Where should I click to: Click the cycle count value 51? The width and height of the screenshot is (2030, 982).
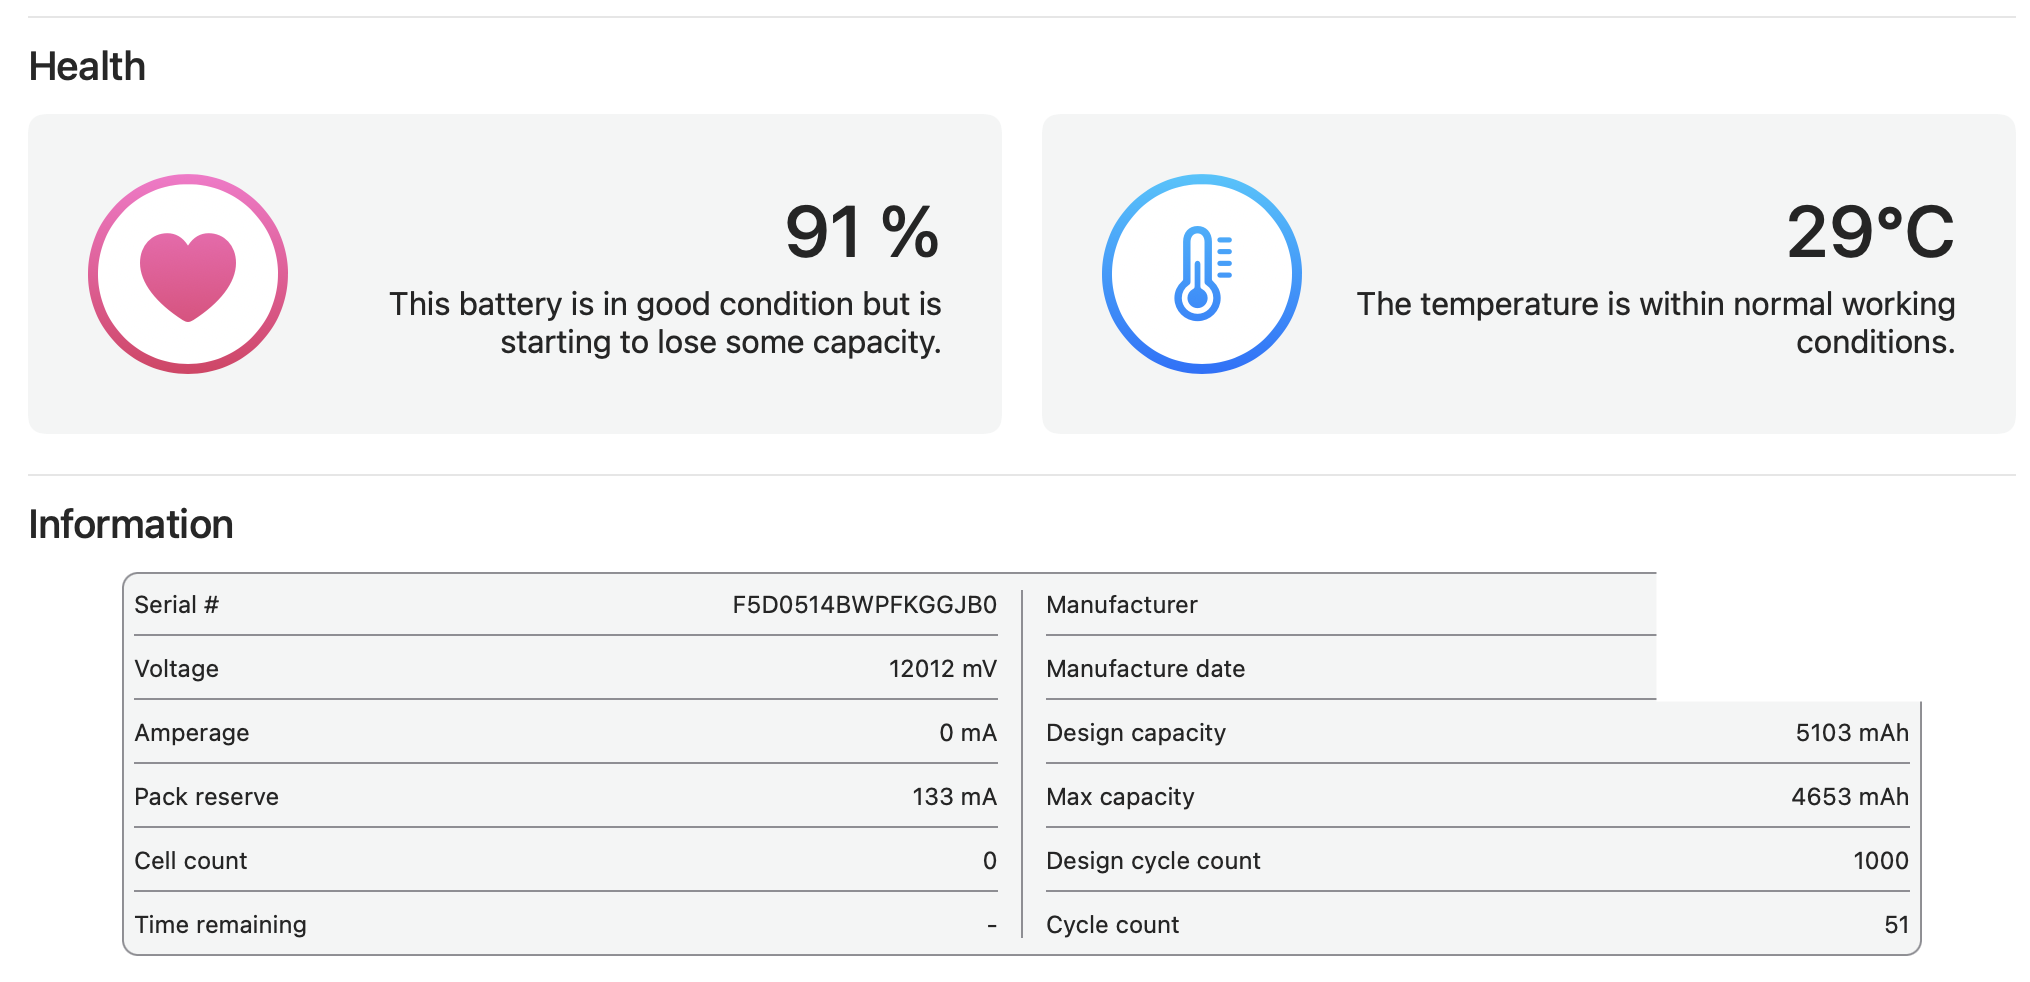[x=1896, y=925]
